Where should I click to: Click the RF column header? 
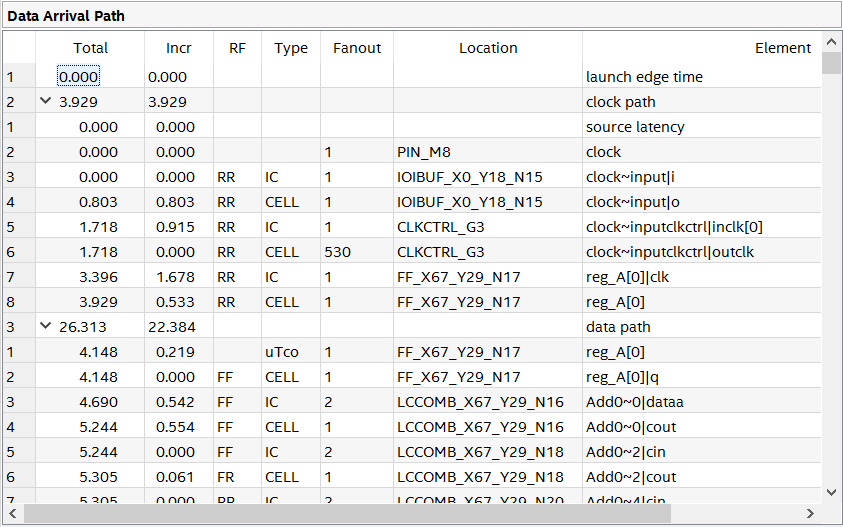[x=237, y=48]
